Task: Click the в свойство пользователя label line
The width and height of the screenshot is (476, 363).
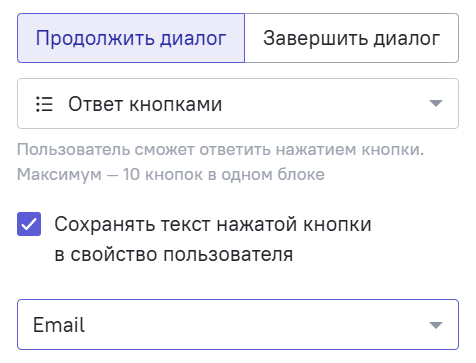Action: point(174,255)
